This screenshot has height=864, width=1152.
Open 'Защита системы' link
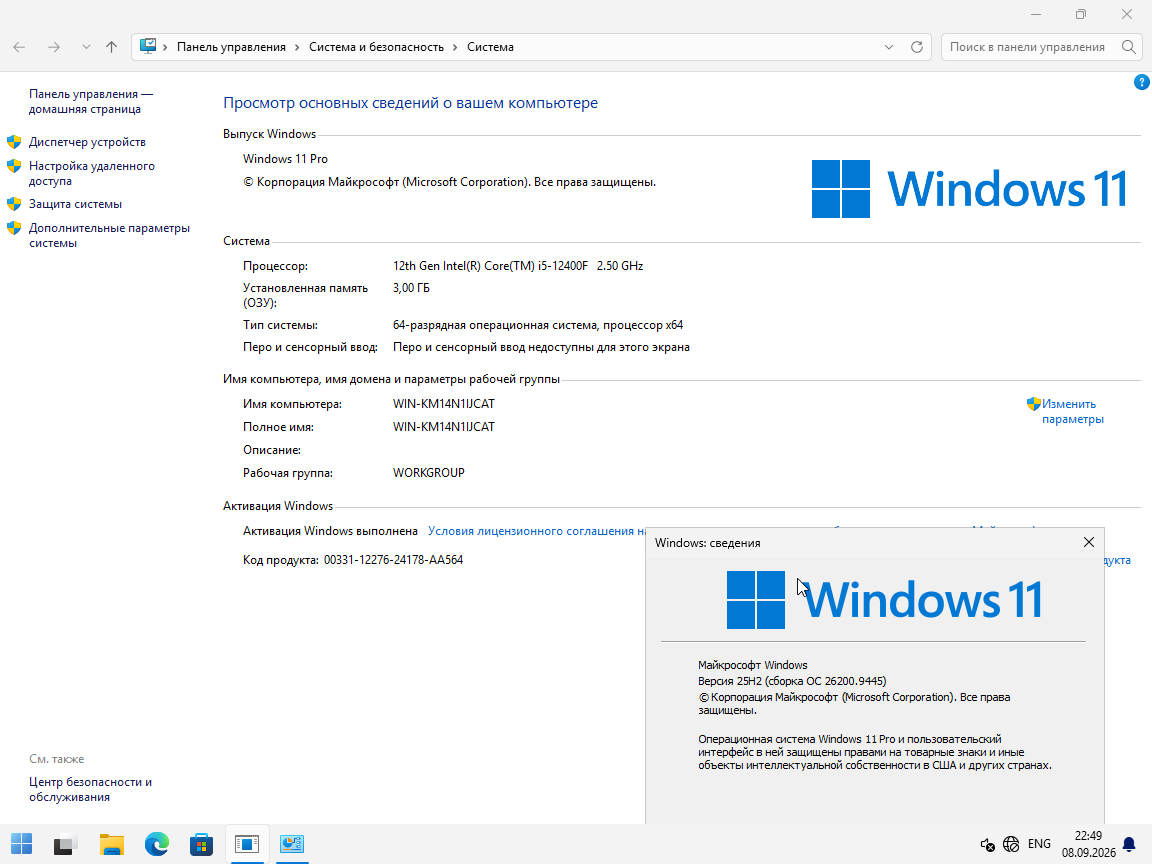point(76,204)
